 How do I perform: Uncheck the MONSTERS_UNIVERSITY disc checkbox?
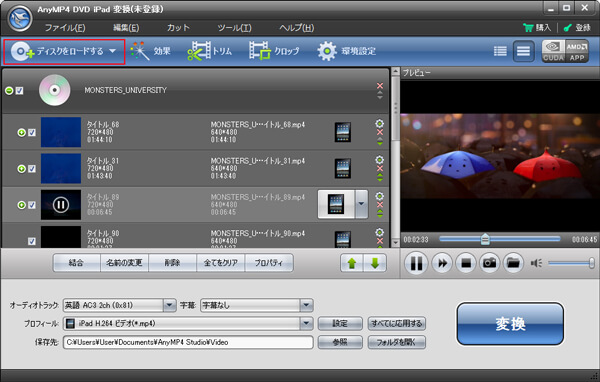(x=20, y=91)
